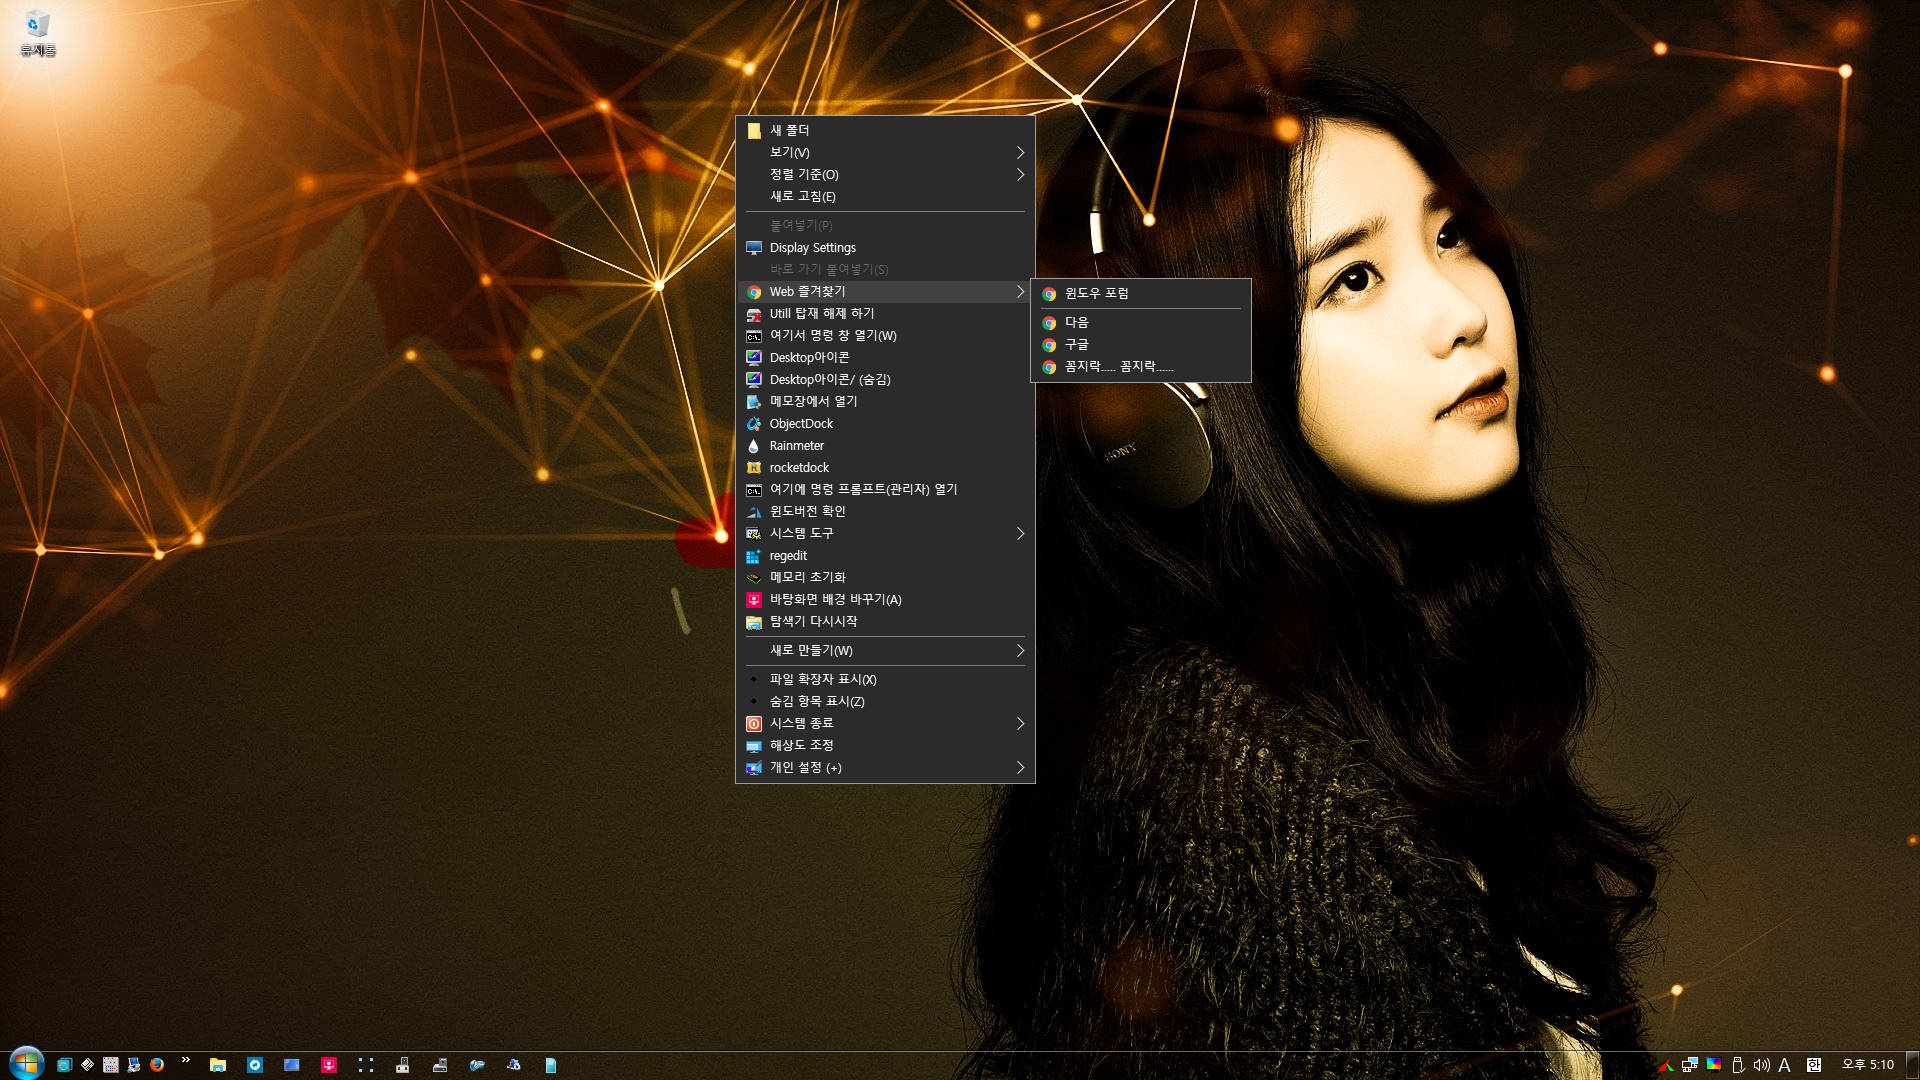Viewport: 1920px width, 1080px height.
Task: Click the clock showing 오후 5:10
Action: pyautogui.click(x=1868, y=1065)
